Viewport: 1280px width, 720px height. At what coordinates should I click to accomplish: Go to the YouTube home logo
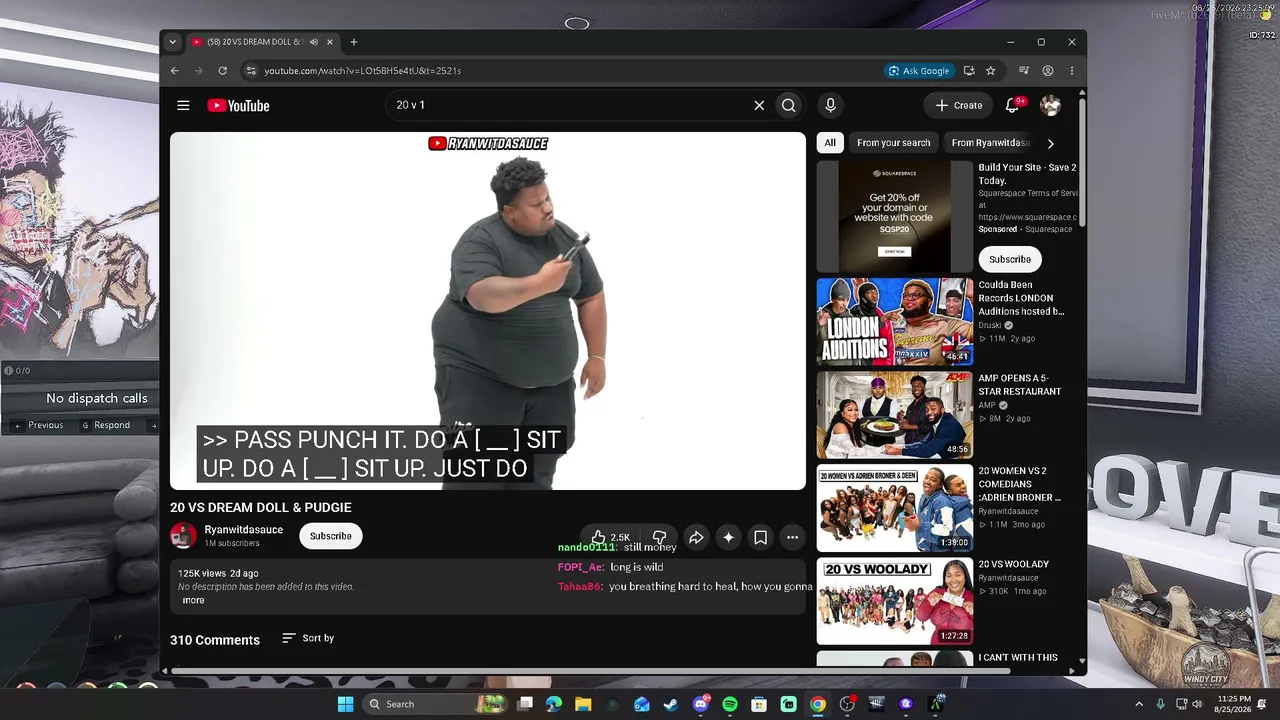tap(238, 105)
